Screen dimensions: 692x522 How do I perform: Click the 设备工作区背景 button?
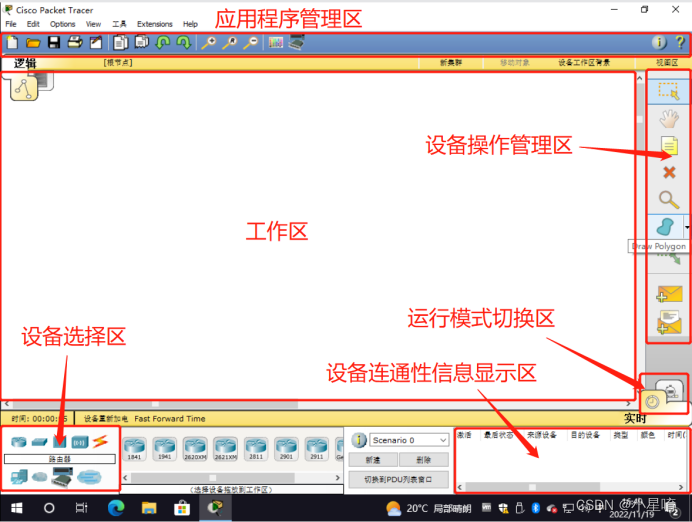coord(584,63)
